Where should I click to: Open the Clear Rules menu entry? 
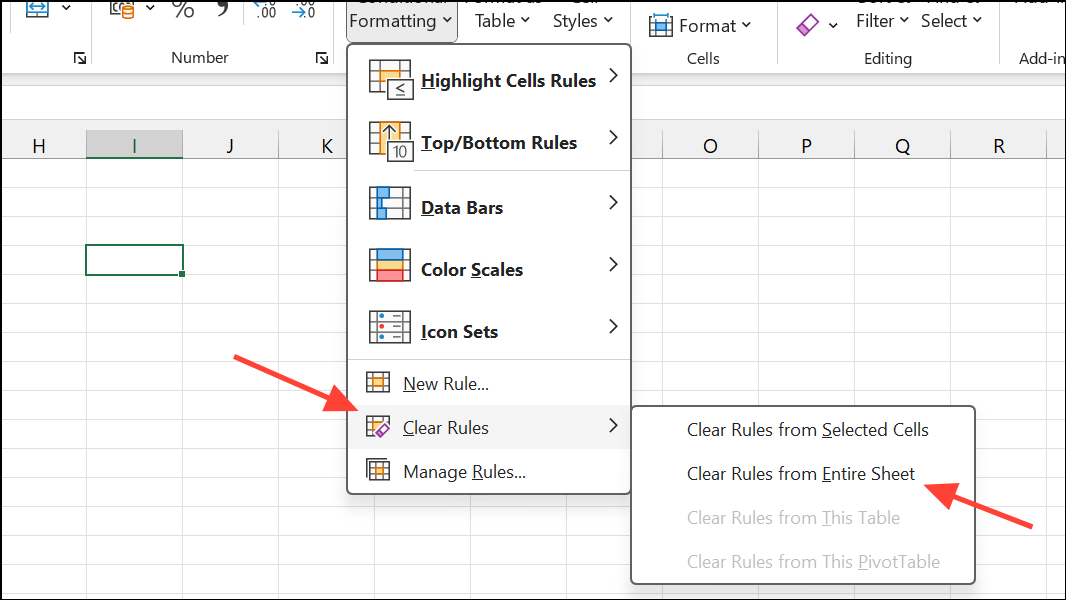point(446,428)
